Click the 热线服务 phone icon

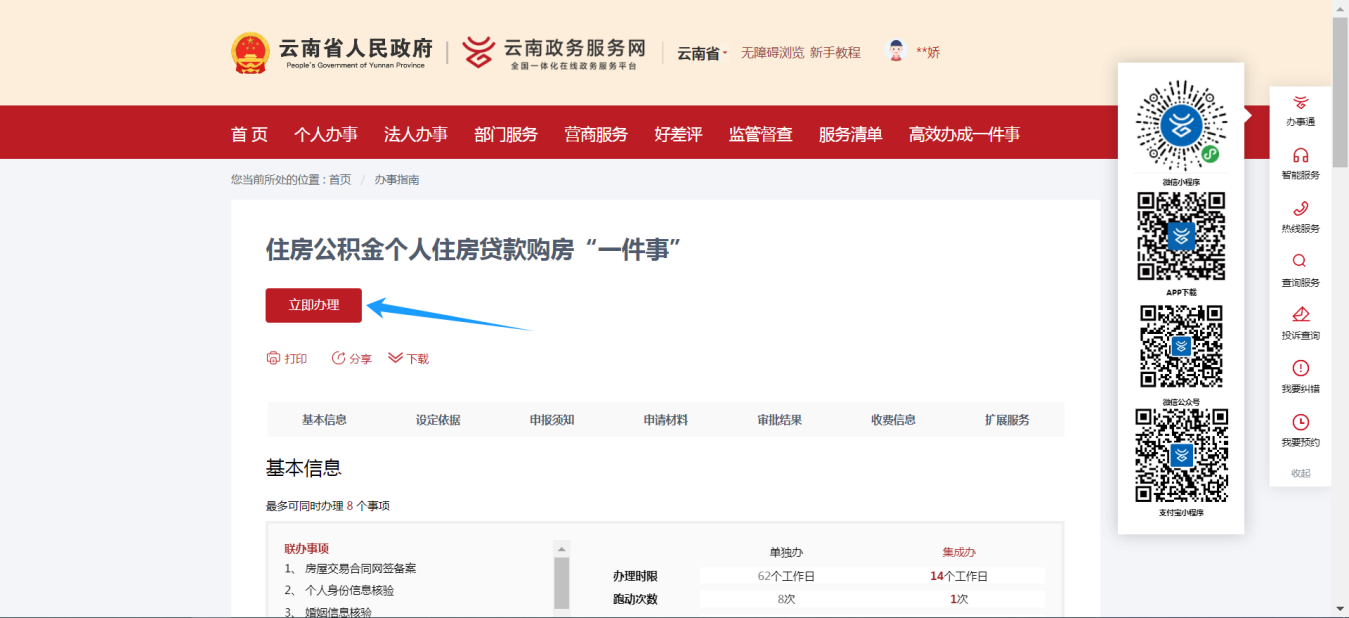[1300, 208]
